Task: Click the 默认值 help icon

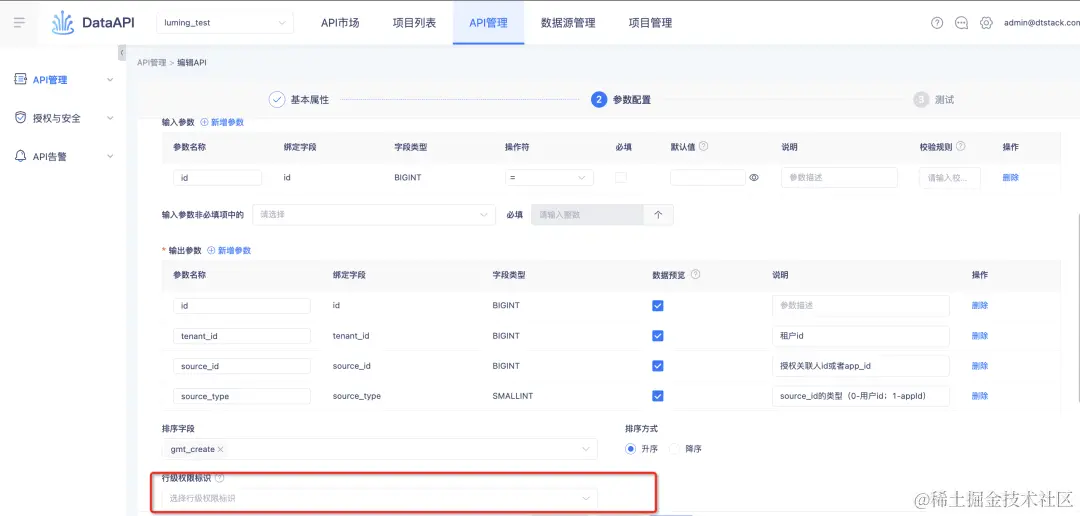Action: (x=704, y=147)
